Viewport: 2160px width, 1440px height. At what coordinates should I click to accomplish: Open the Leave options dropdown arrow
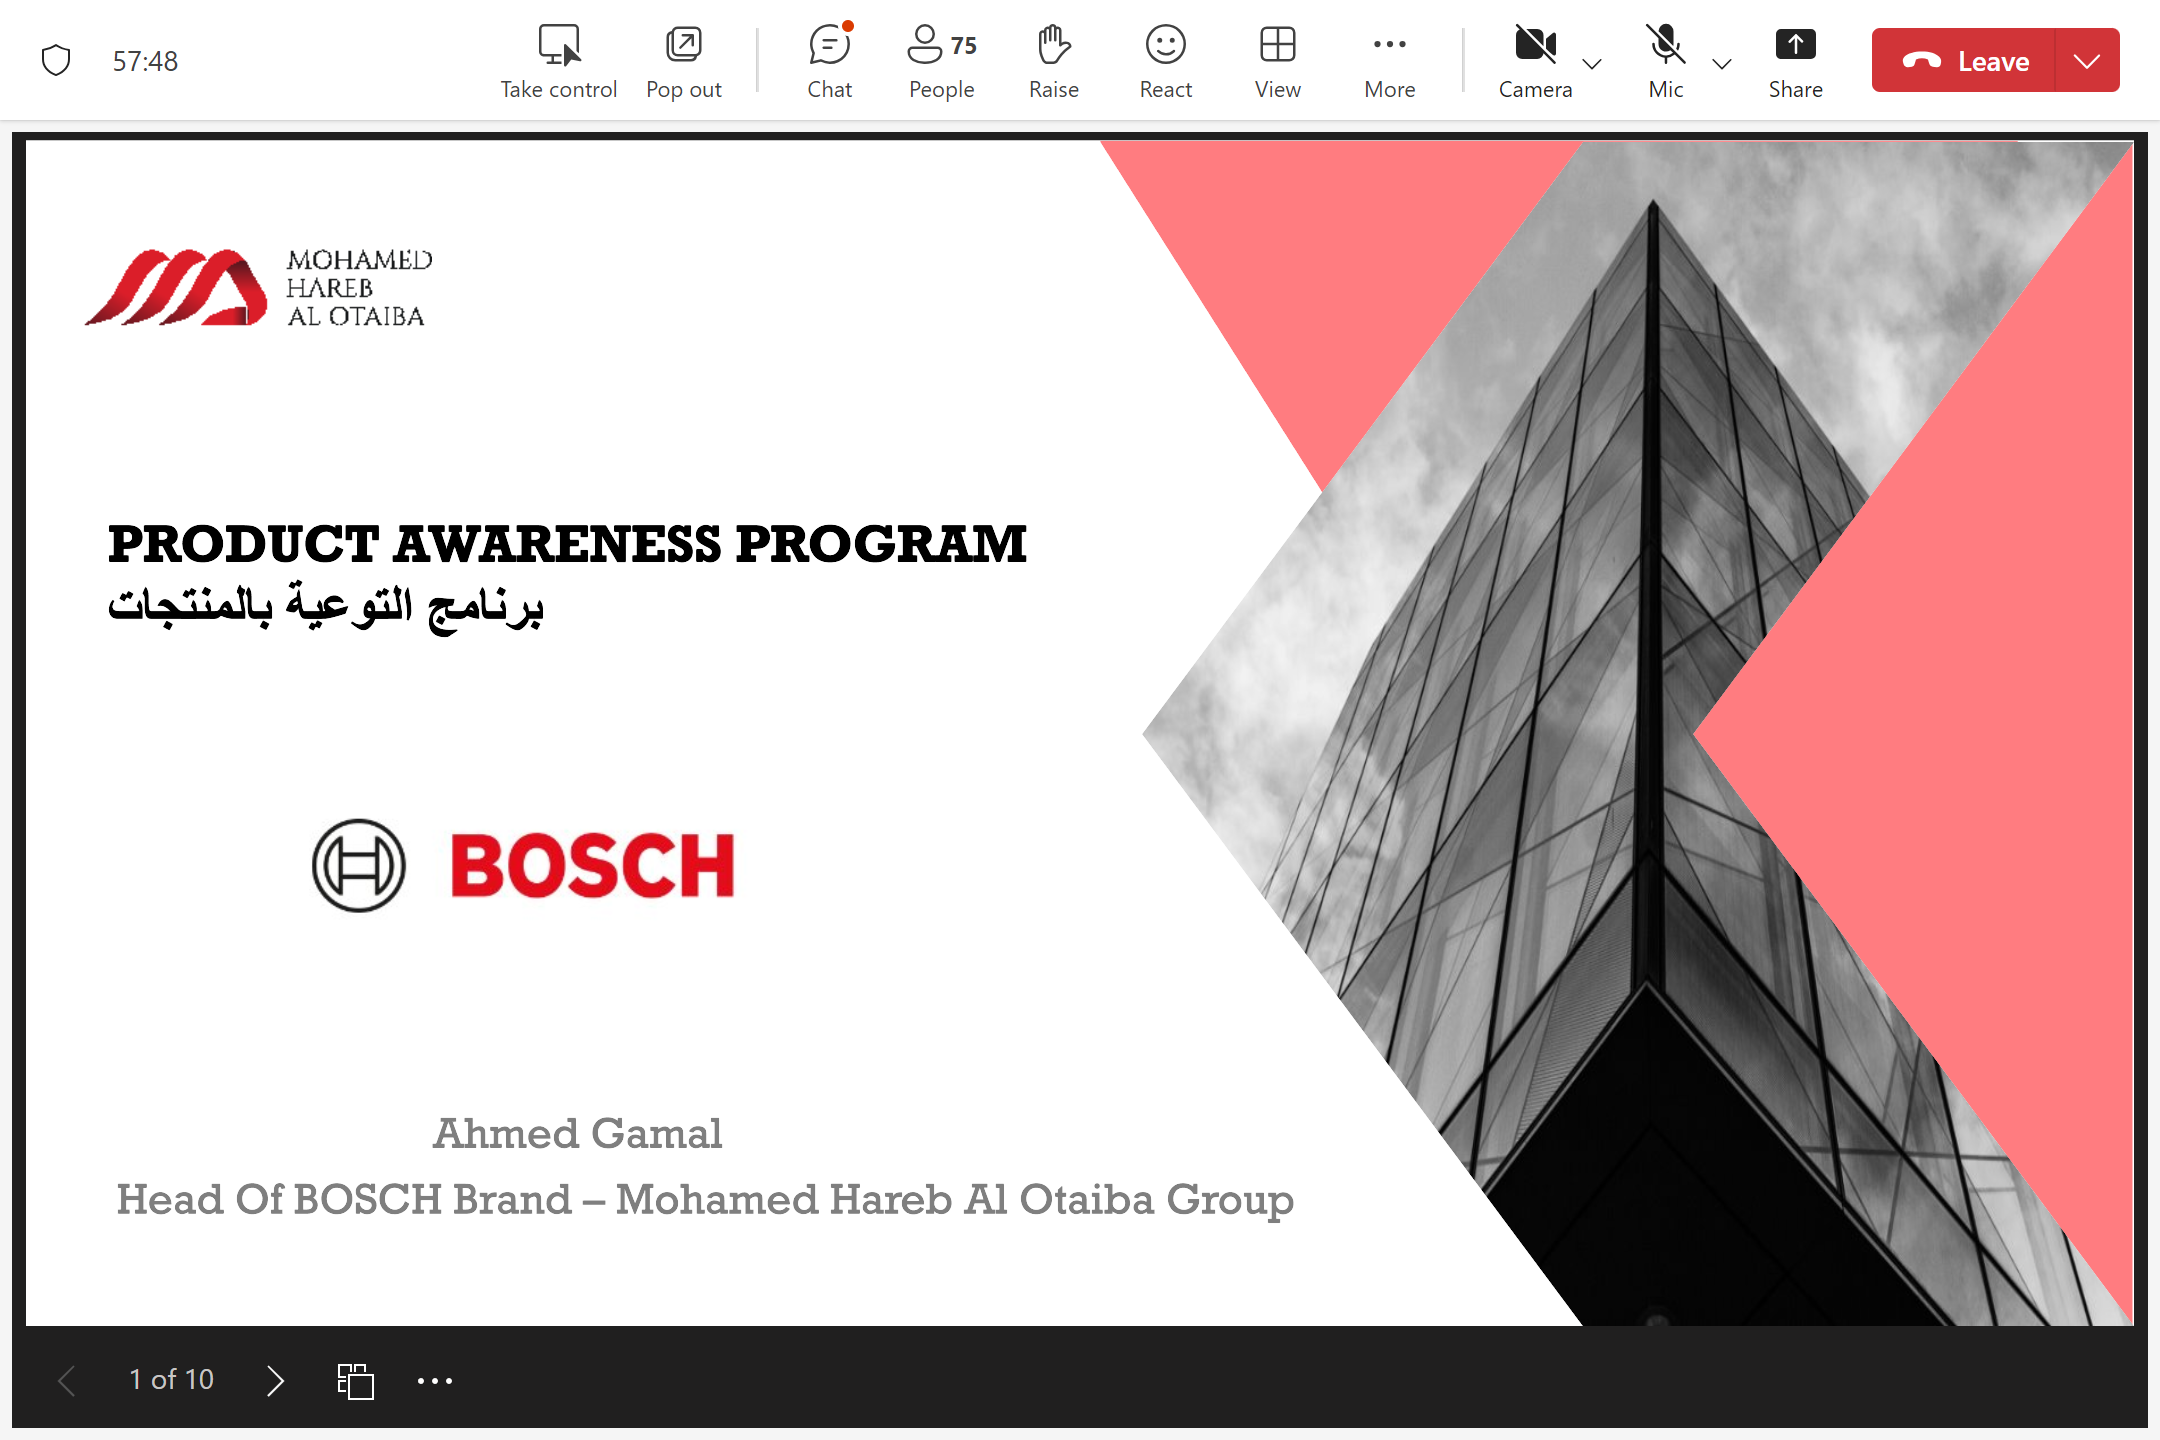point(2087,61)
